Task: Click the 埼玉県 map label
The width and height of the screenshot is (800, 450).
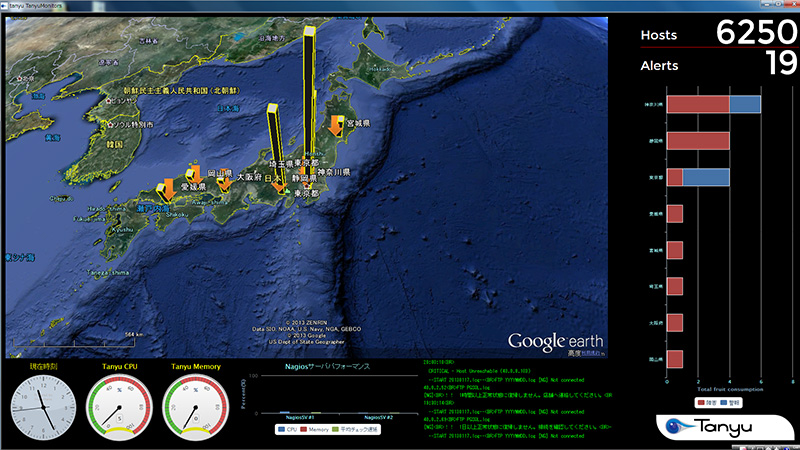Action: click(x=281, y=164)
